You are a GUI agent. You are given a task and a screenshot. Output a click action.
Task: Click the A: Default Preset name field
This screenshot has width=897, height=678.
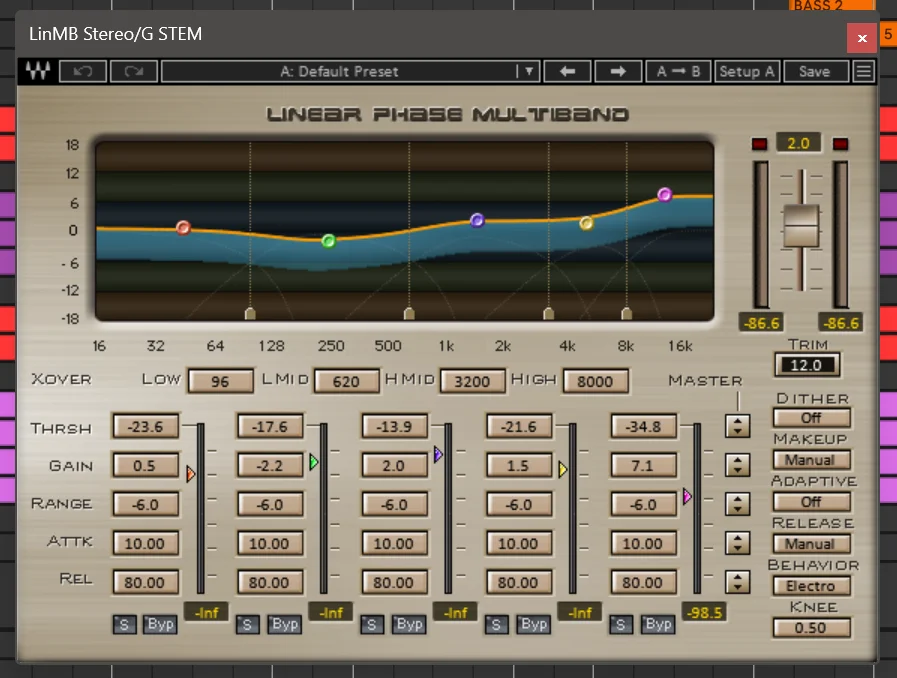coord(339,72)
